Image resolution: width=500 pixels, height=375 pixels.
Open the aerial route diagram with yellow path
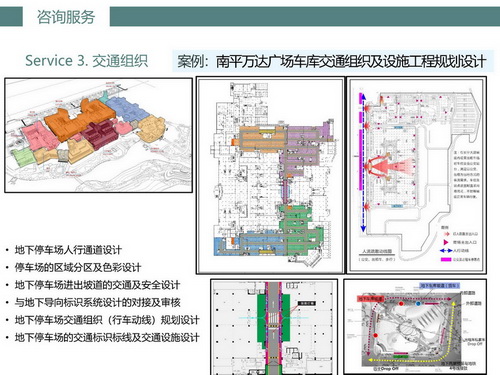415,327
